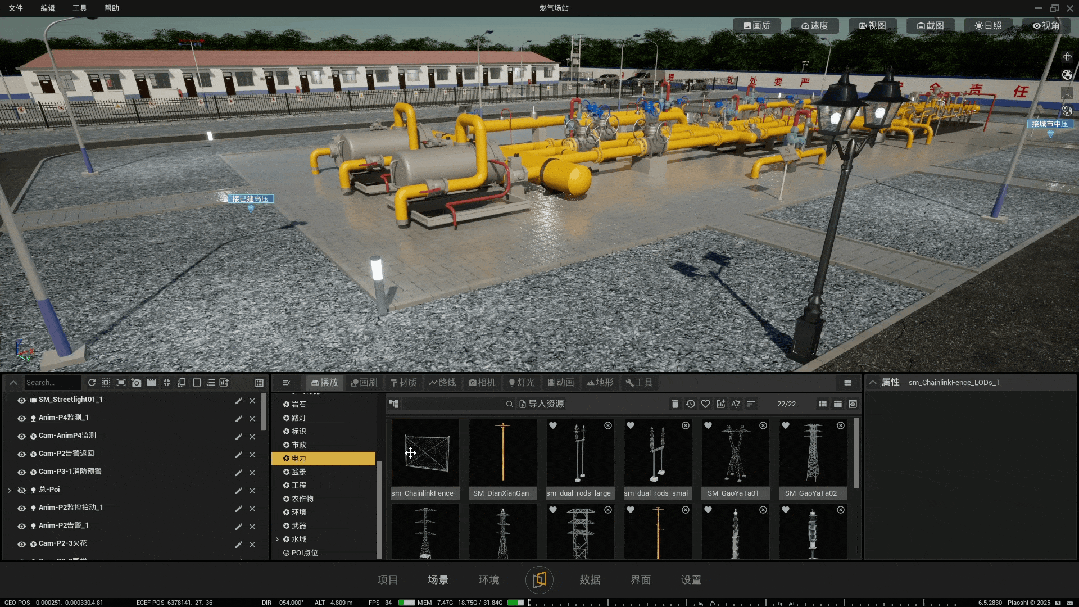This screenshot has width=1079, height=607.
Task: Click the pencil icon for 点-Poi row
Action: pyautogui.click(x=238, y=491)
